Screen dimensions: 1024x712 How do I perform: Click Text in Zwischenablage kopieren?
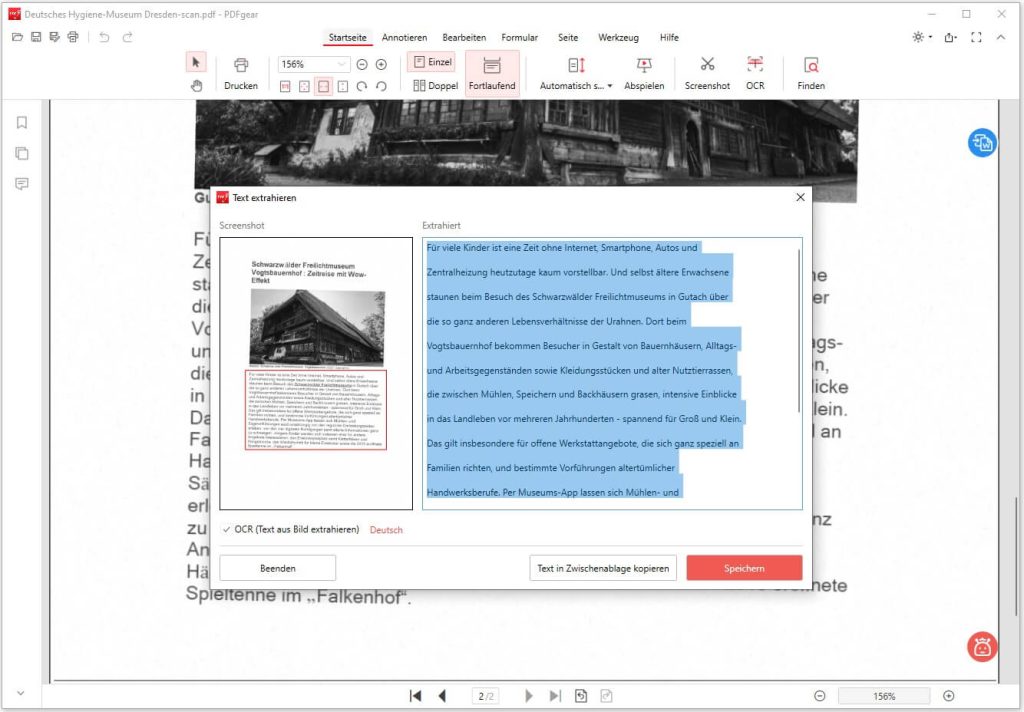point(601,567)
